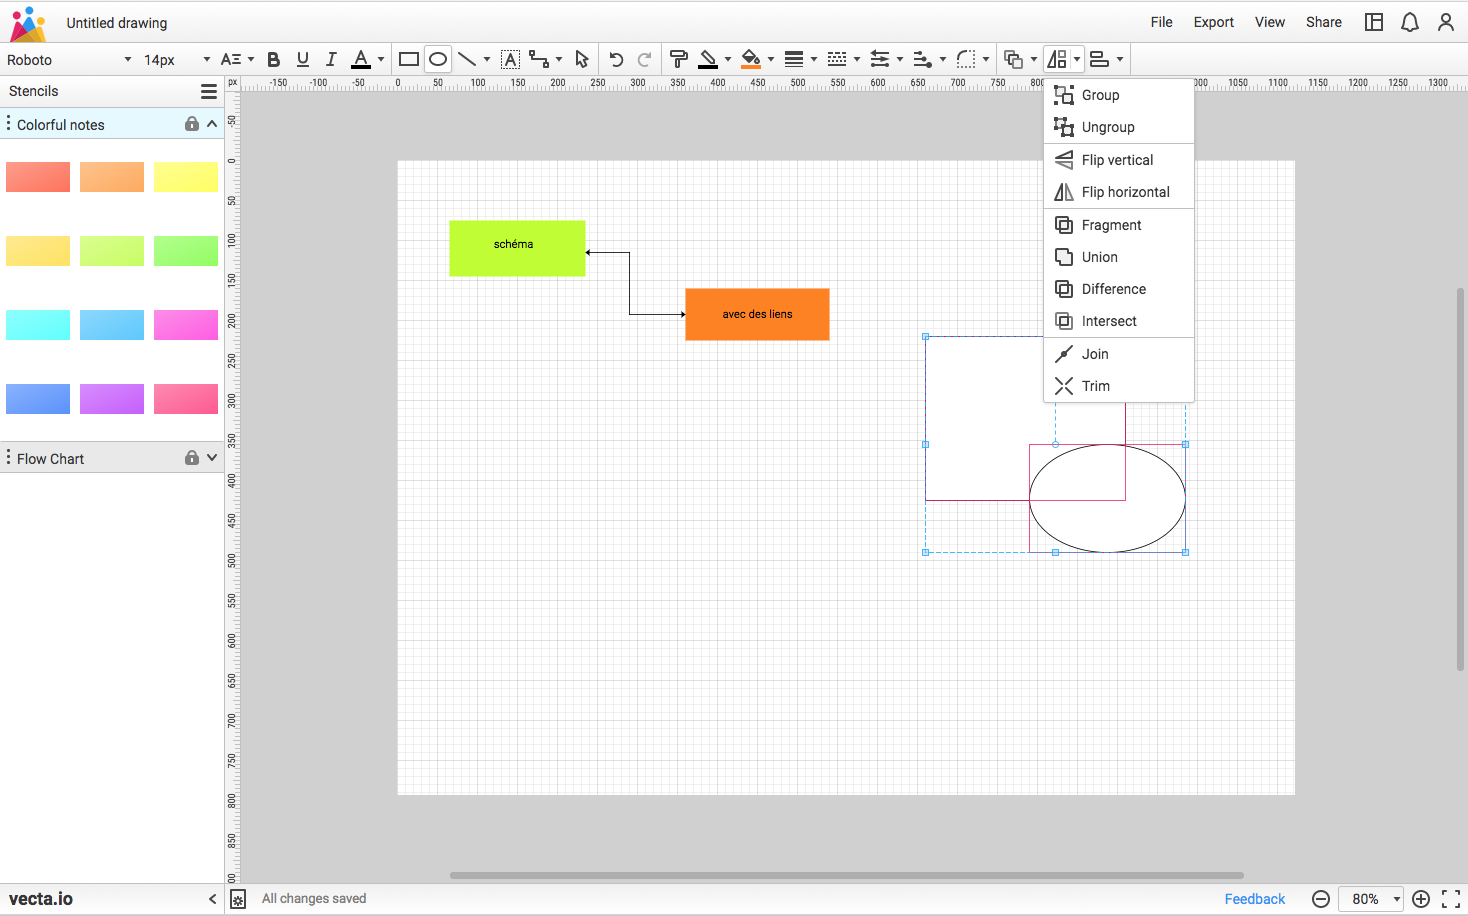Click the zoom out minus icon
This screenshot has height=916, width=1468.
coord(1321,899)
